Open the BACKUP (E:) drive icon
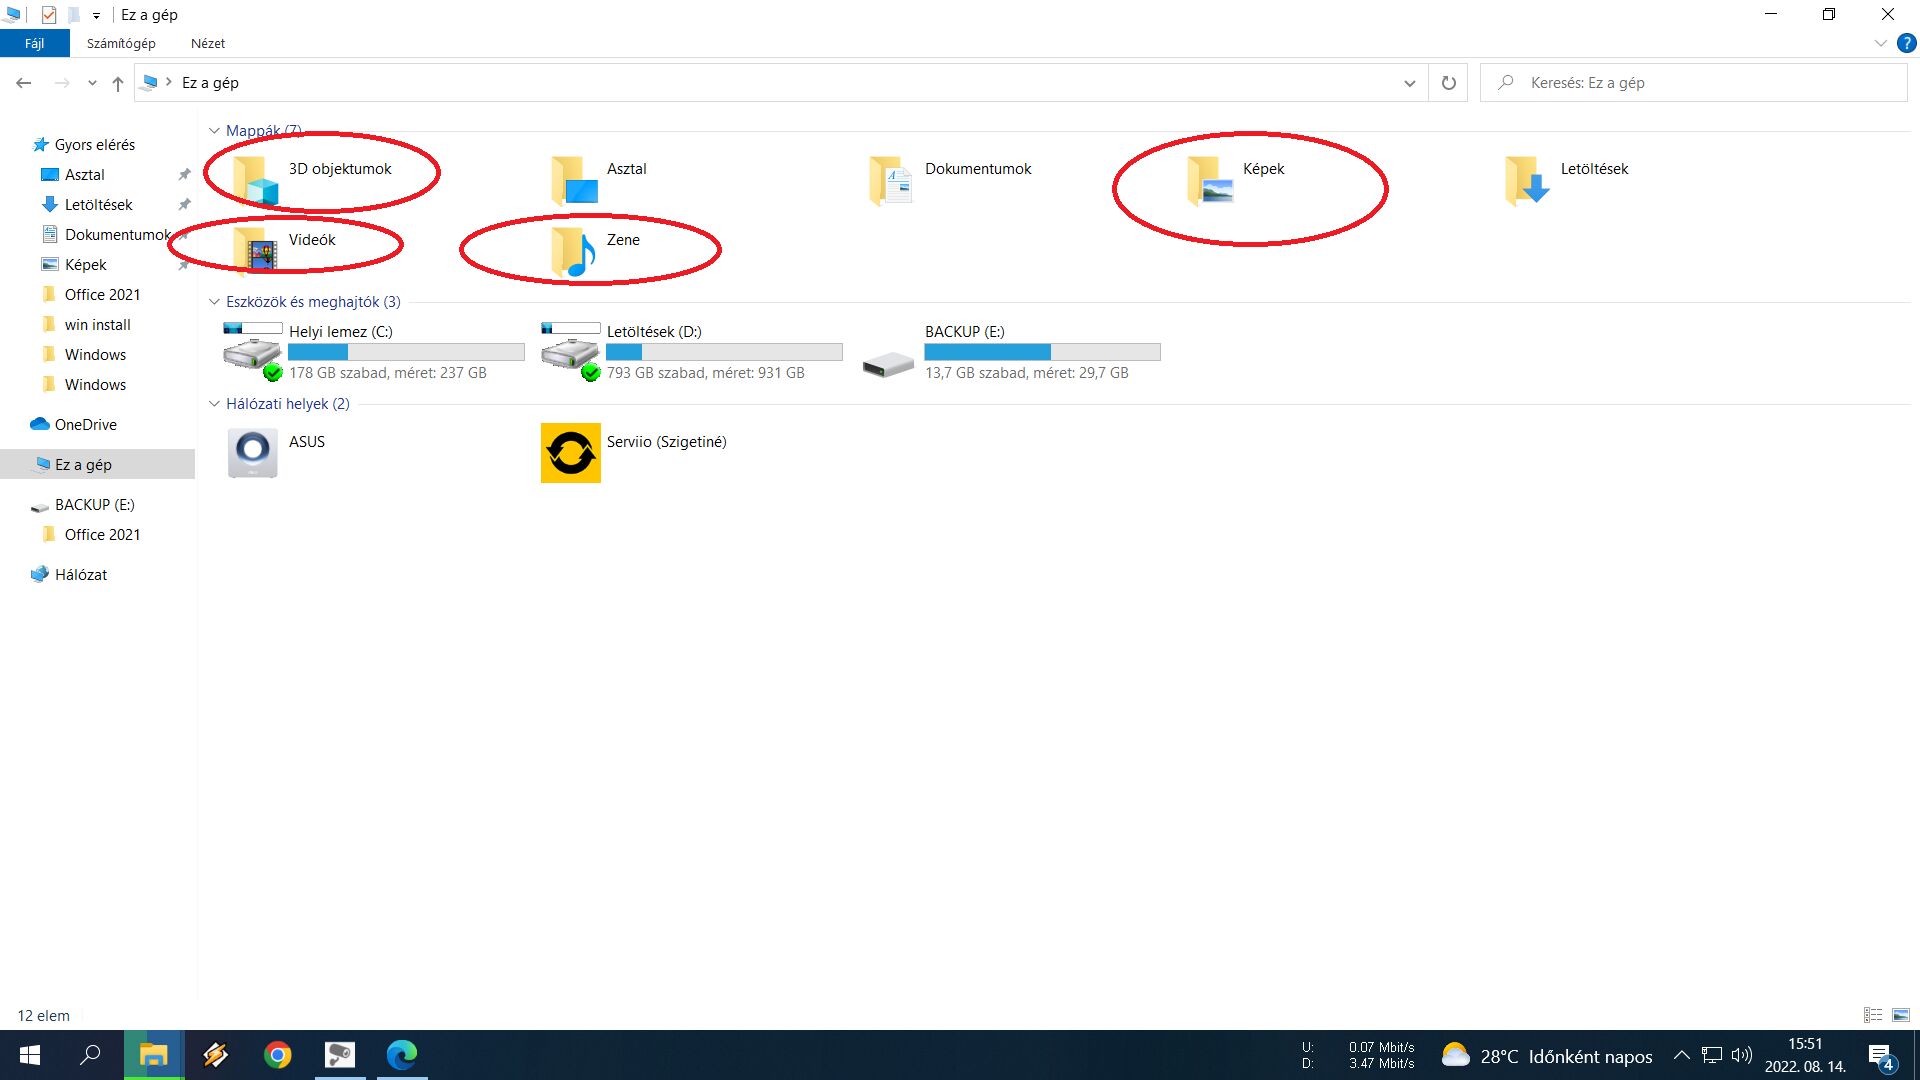Image resolution: width=1920 pixels, height=1080 pixels. pyautogui.click(x=888, y=362)
